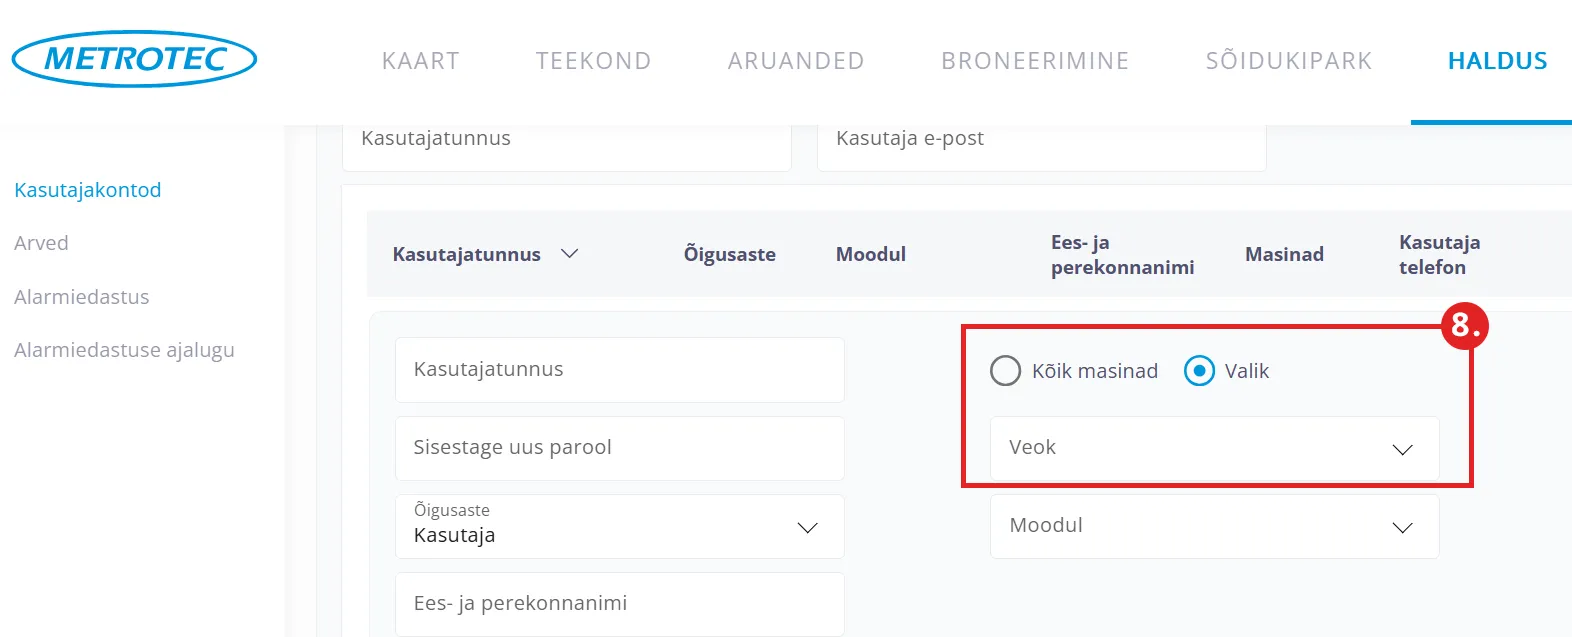Expand the Moodul dropdown
Image resolution: width=1572 pixels, height=637 pixels.
(1214, 526)
